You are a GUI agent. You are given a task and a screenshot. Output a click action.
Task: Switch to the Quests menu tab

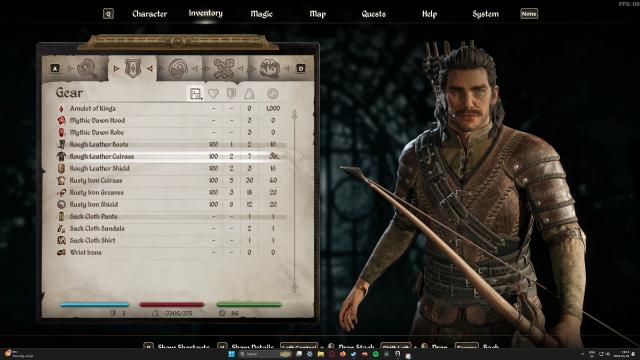point(373,14)
